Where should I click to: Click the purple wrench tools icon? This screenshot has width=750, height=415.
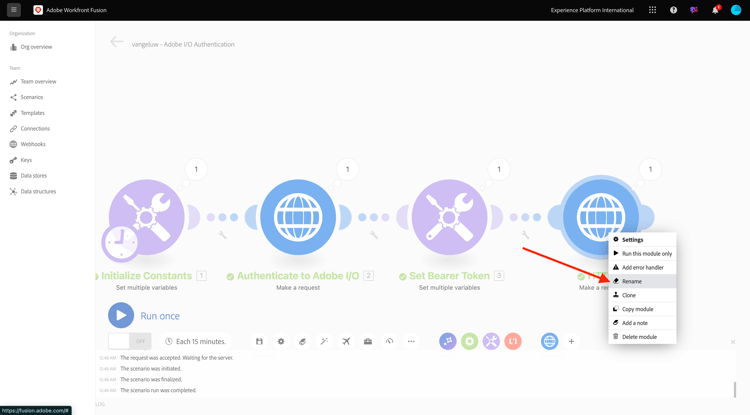click(491, 341)
